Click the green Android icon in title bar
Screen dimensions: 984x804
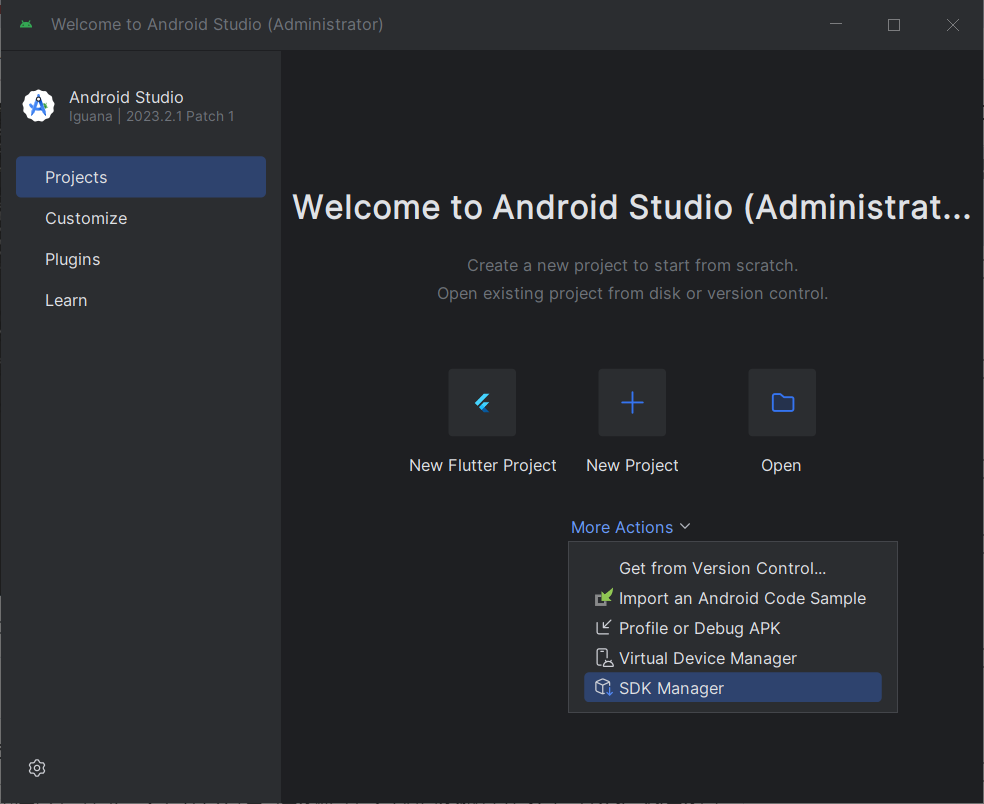click(x=26, y=24)
